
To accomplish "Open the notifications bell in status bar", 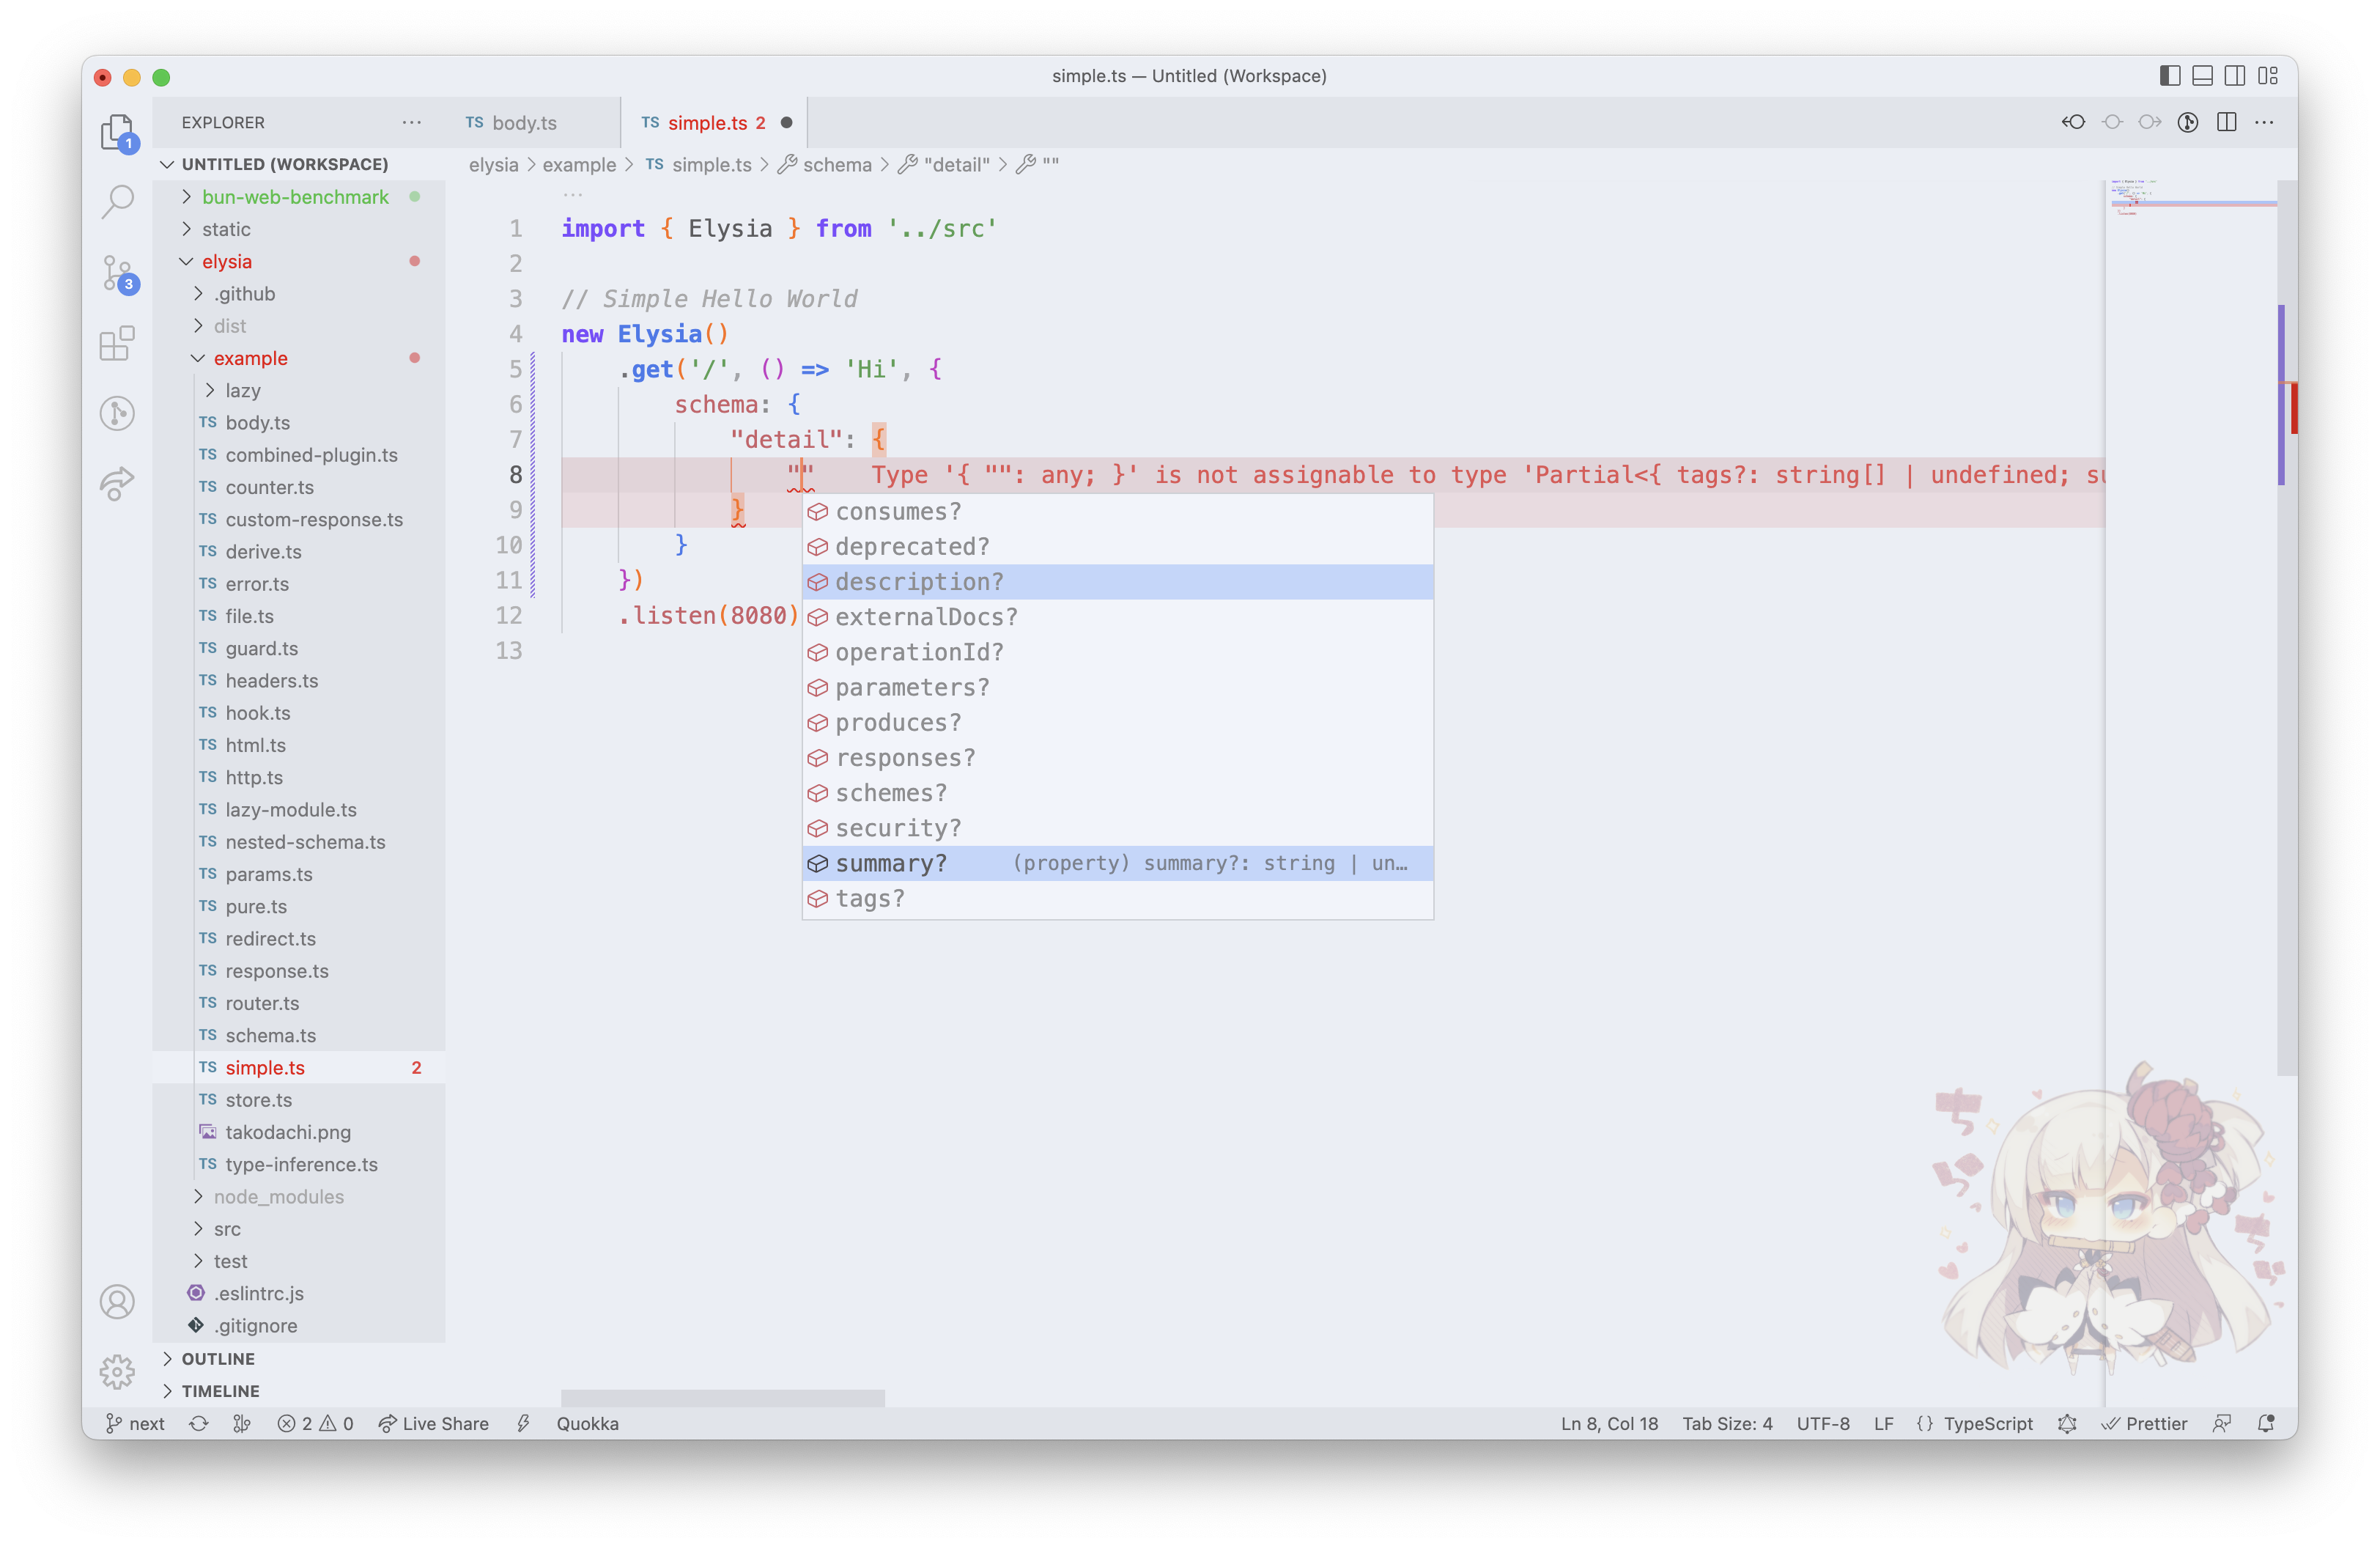I will pos(2267,1423).
